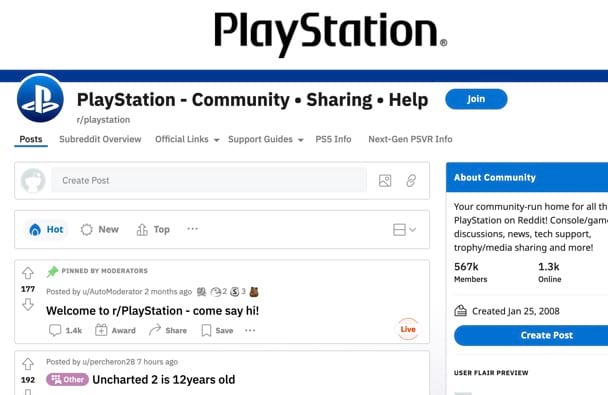608x395 pixels.
Task: Click the pinned by moderators pin icon
Action: click(x=52, y=271)
